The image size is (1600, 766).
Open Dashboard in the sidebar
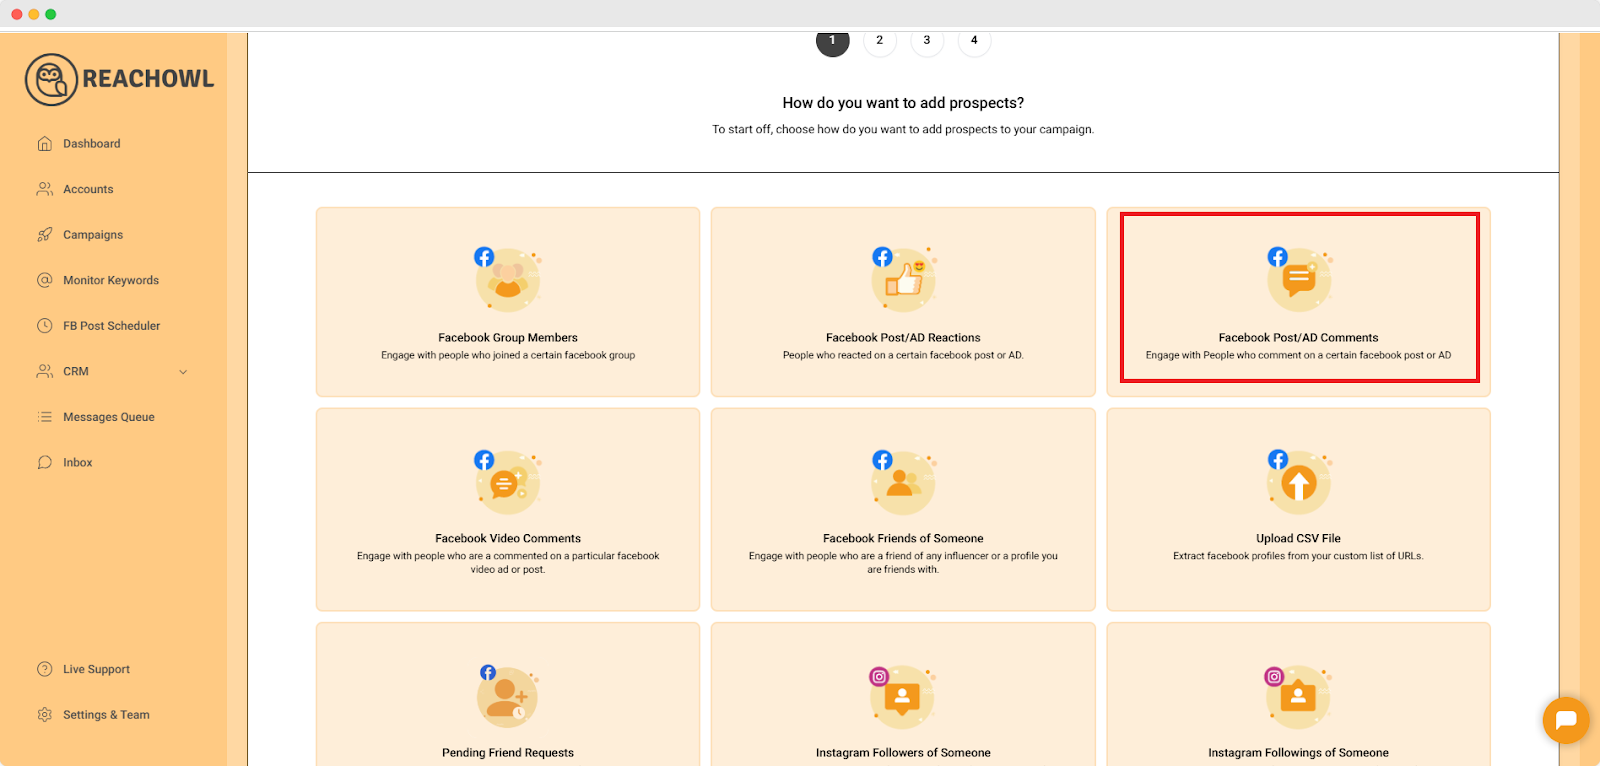pos(92,144)
